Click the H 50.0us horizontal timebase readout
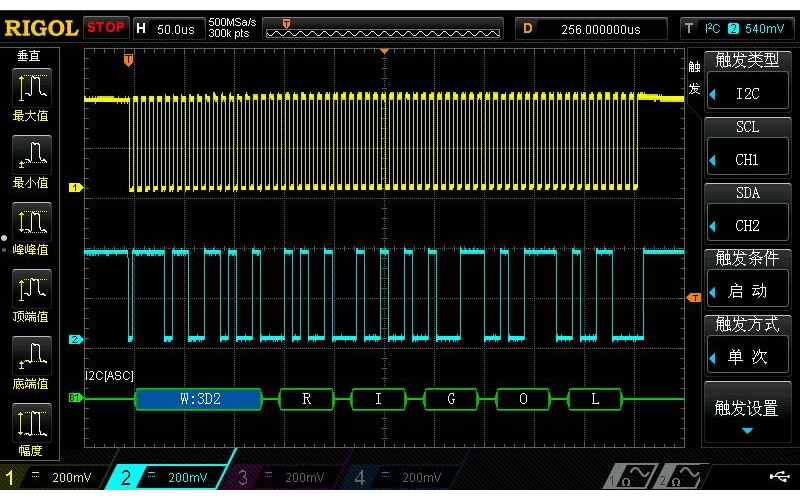The image size is (800, 500). point(169,29)
